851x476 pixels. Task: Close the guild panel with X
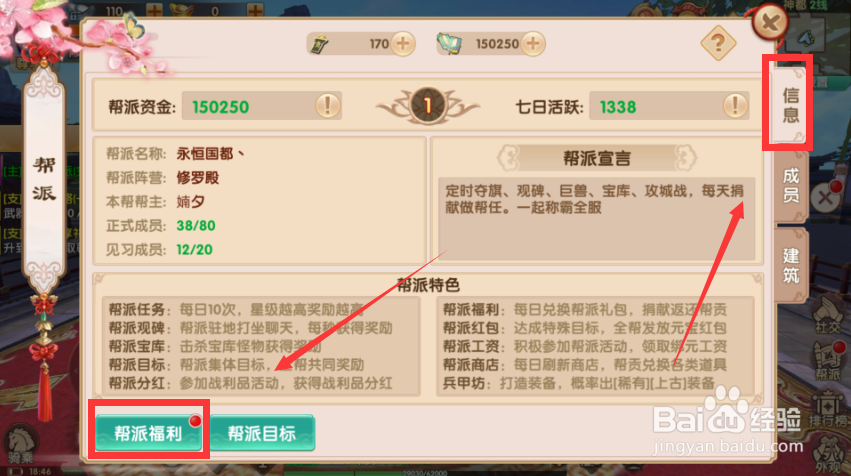770,22
